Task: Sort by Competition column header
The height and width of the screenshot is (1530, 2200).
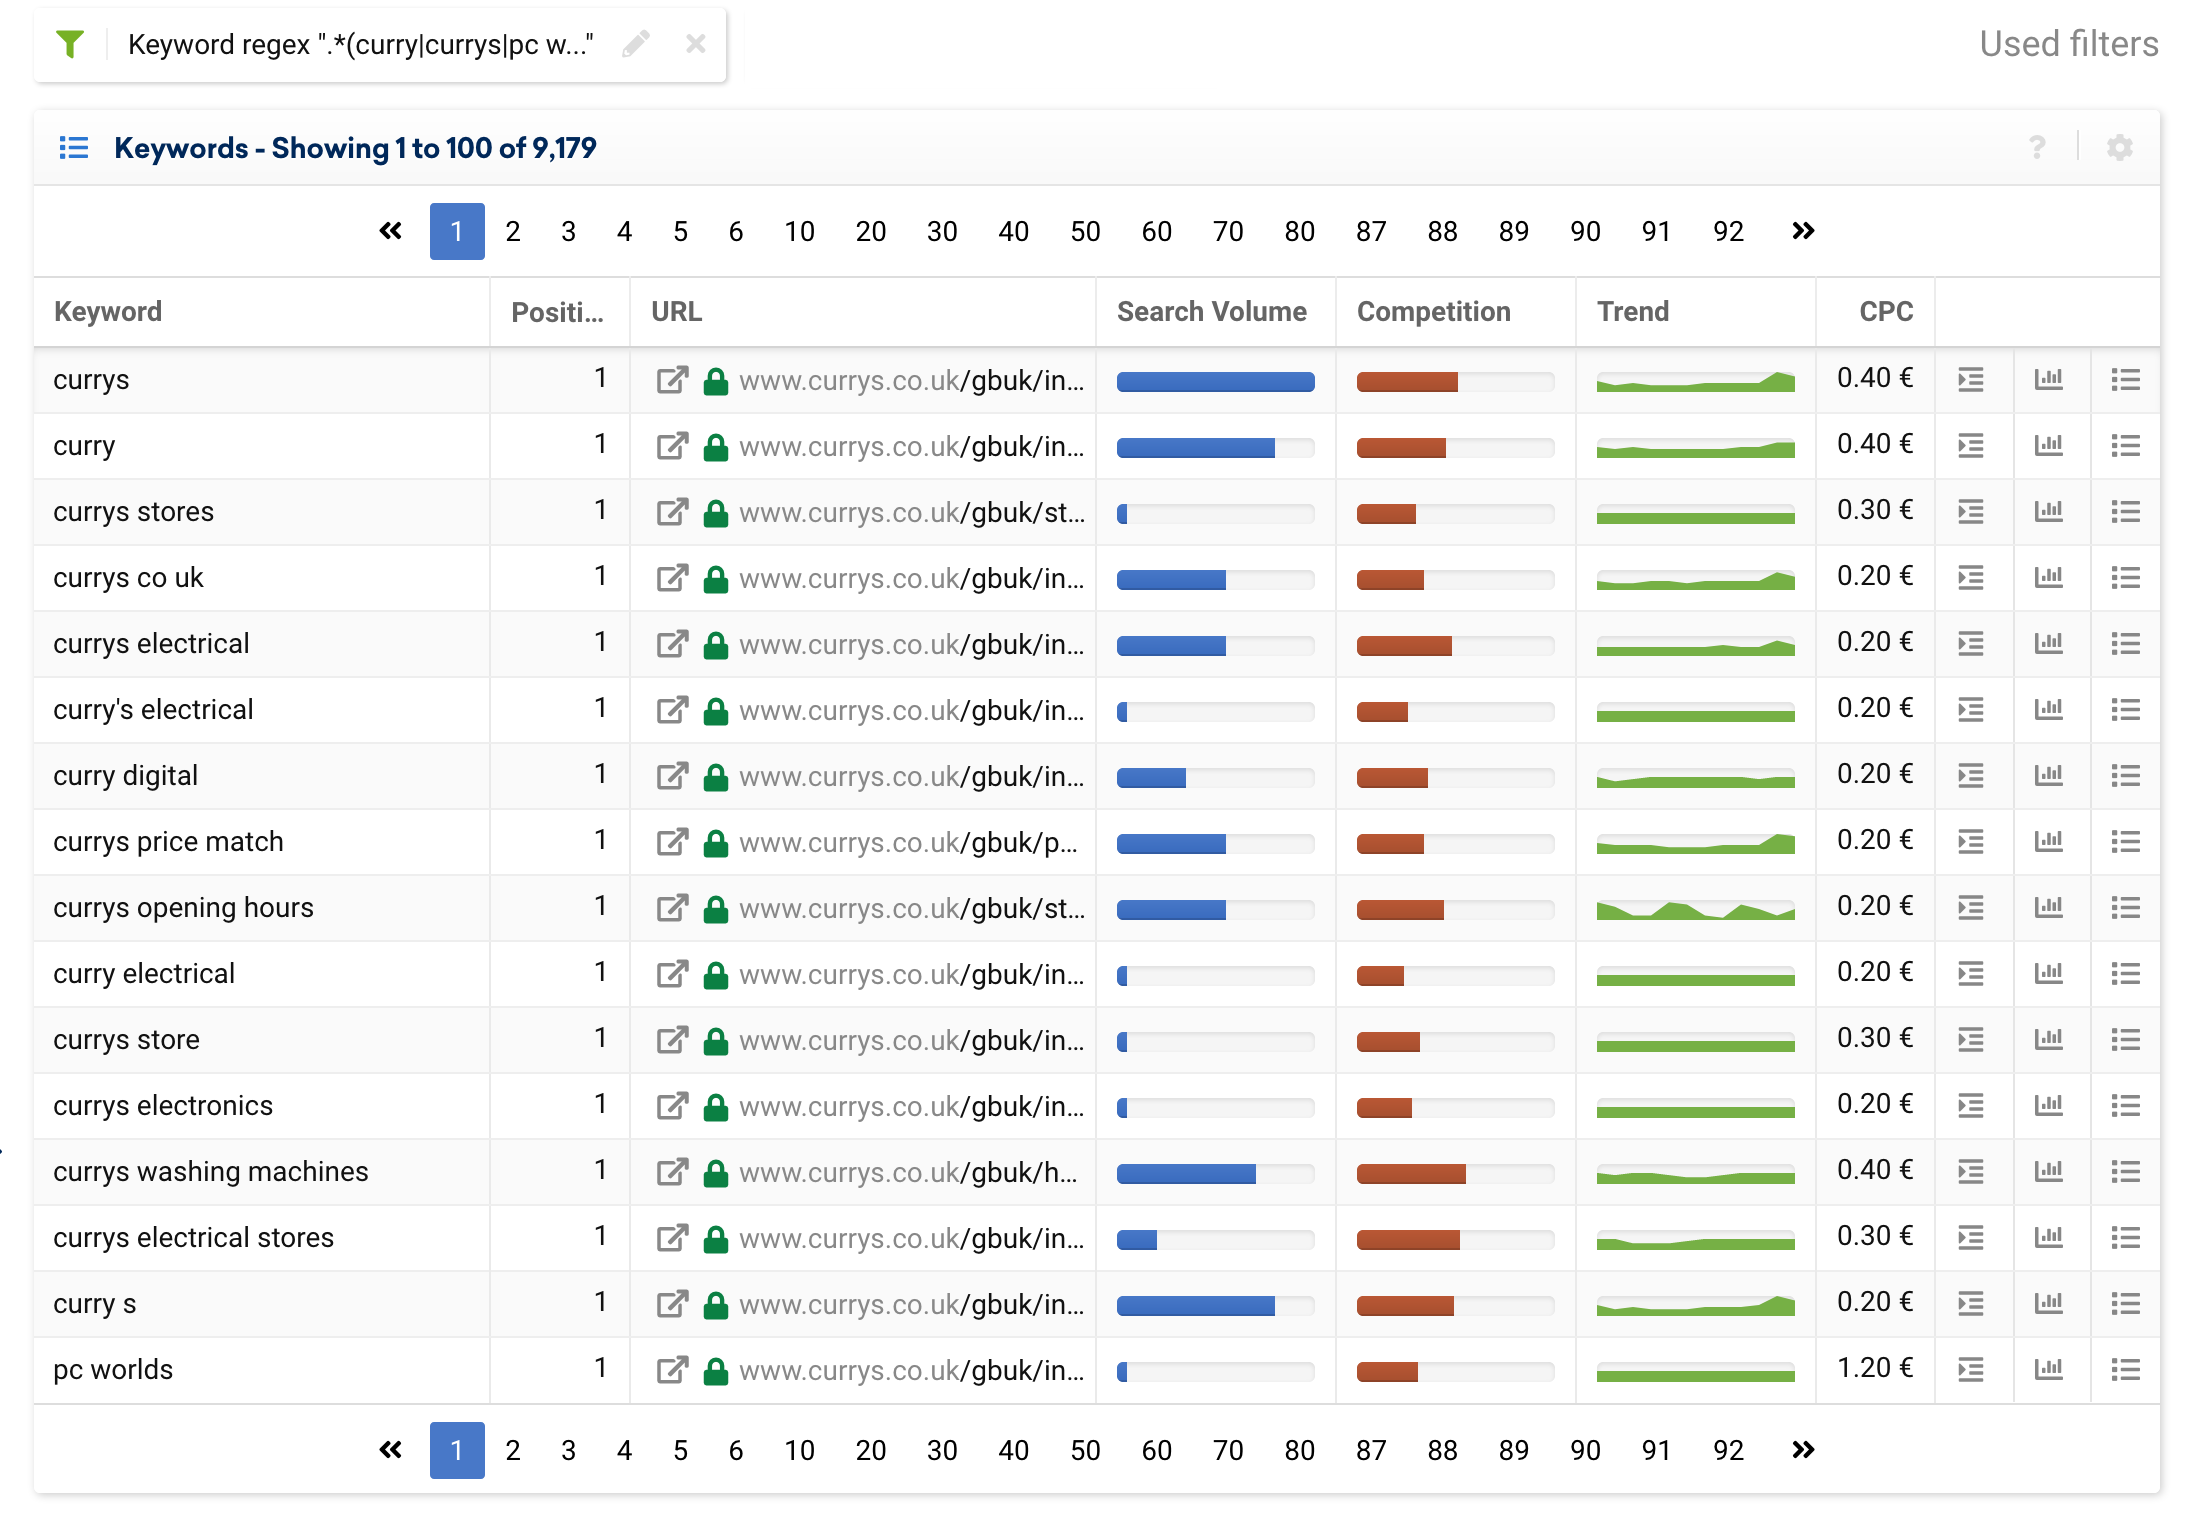Action: point(1434,312)
